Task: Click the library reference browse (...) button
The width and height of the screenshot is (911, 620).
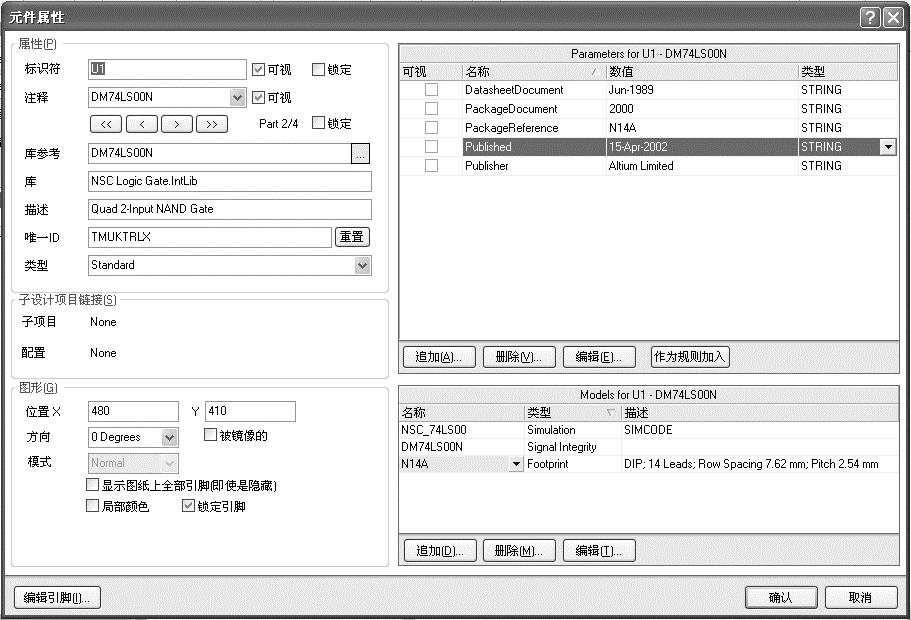Action: (x=361, y=153)
